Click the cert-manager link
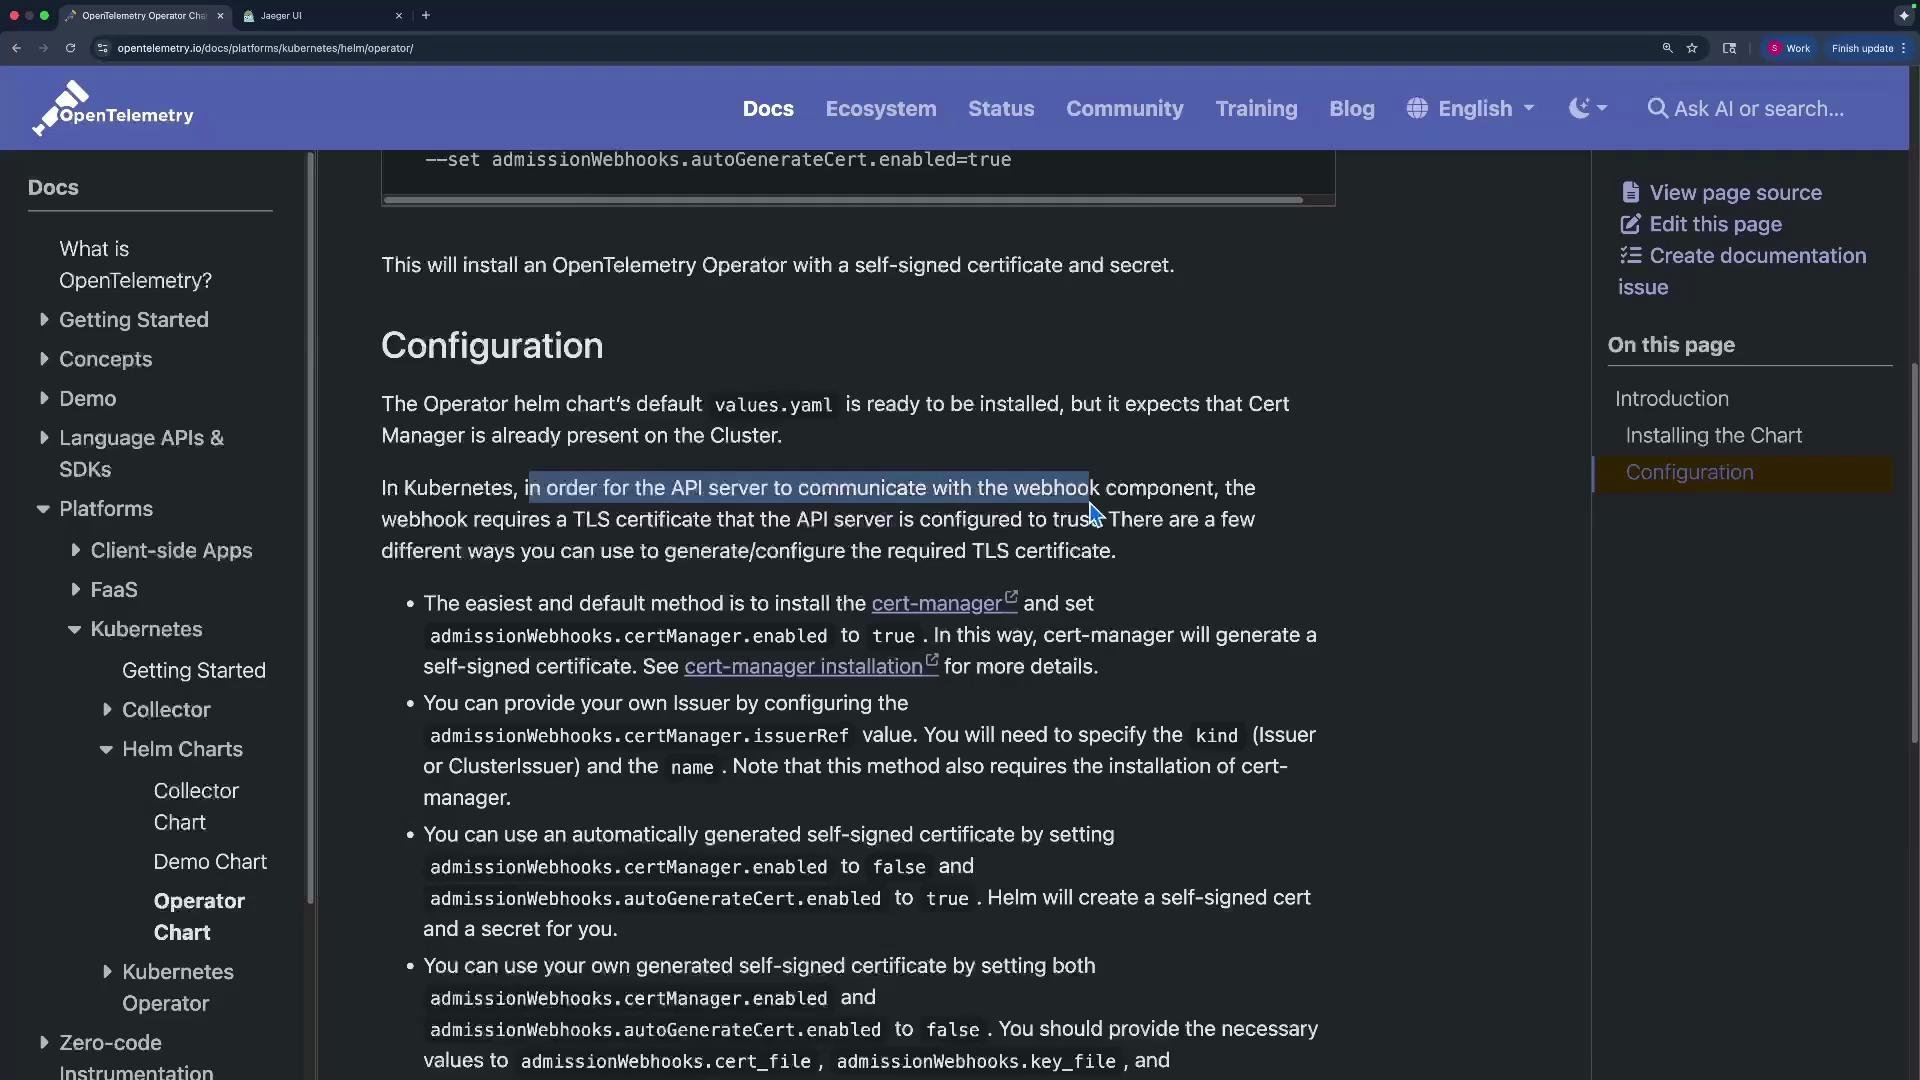This screenshot has width=1920, height=1080. (x=944, y=603)
